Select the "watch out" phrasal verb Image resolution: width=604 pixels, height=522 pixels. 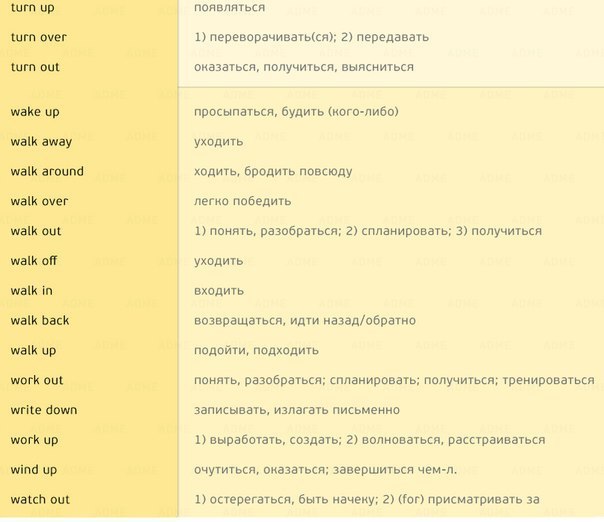click(x=40, y=500)
